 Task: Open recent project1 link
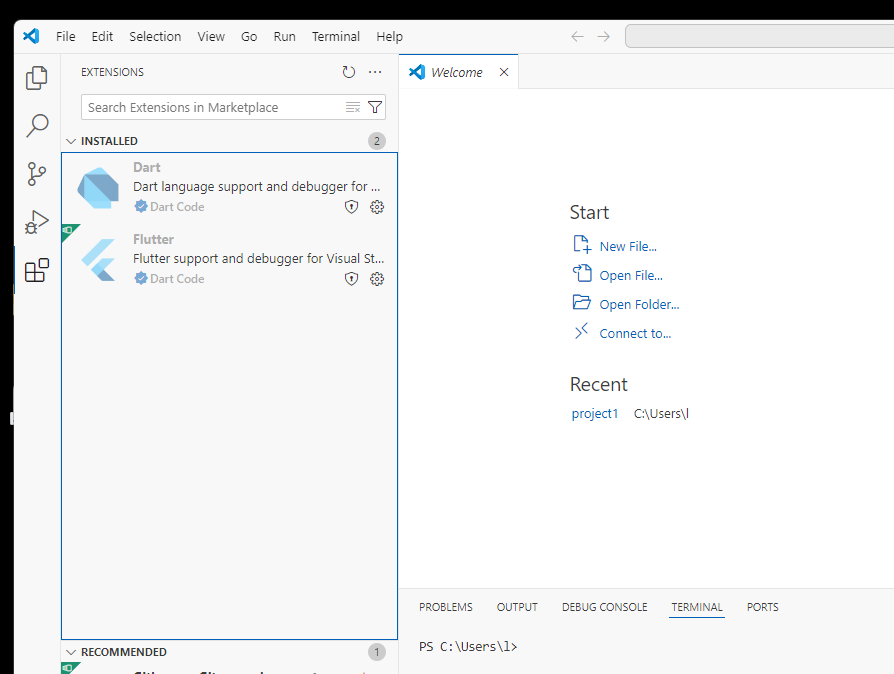tap(595, 413)
